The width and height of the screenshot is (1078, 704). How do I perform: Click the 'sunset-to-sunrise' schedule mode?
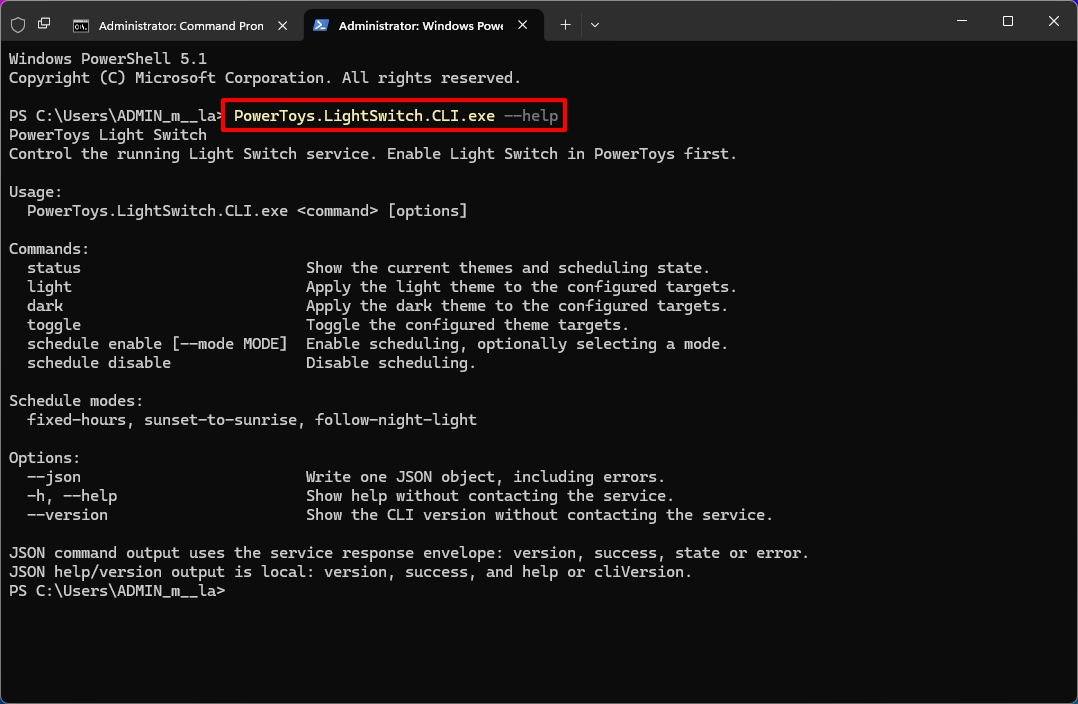[220, 420]
